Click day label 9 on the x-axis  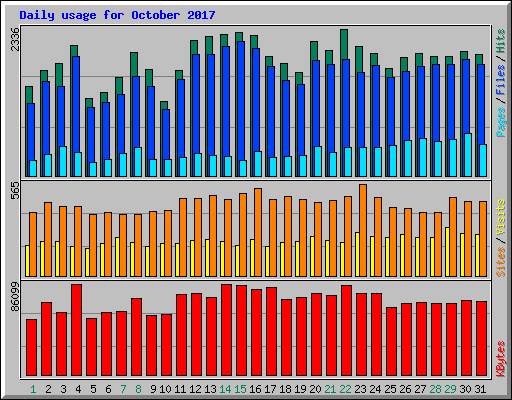(x=153, y=389)
